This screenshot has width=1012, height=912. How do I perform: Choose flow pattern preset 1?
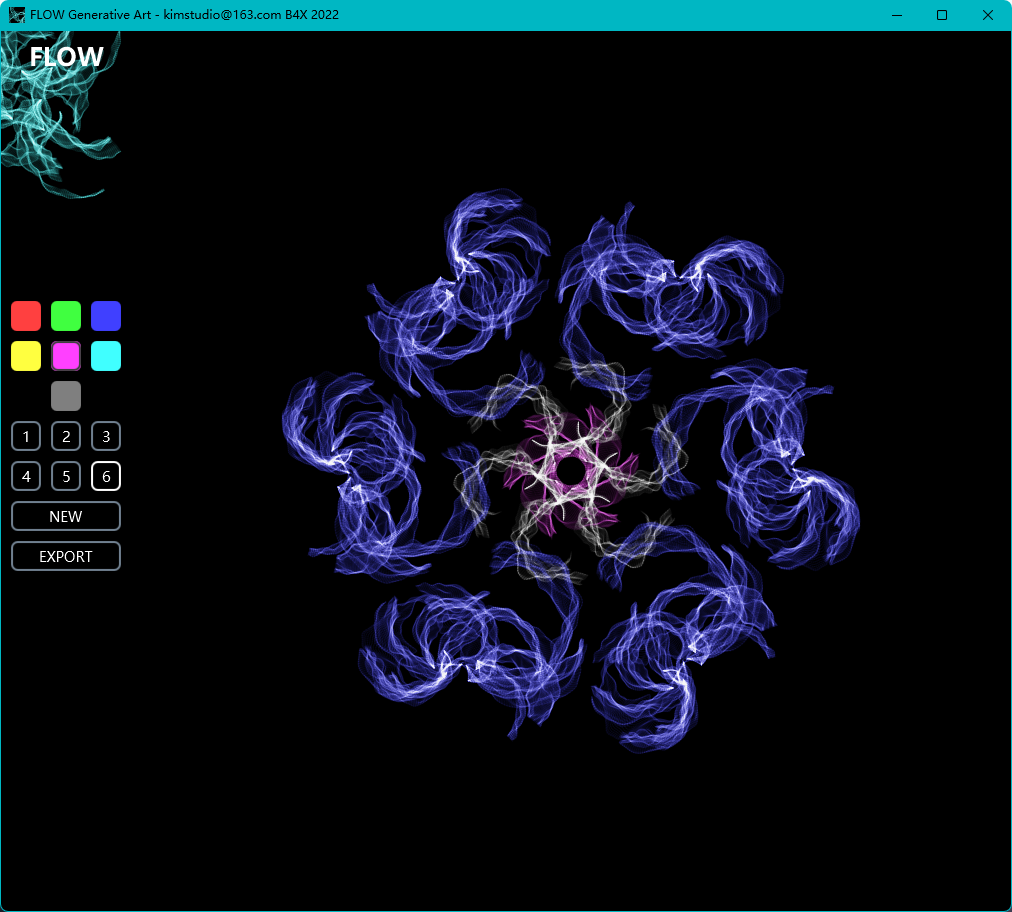pos(26,436)
